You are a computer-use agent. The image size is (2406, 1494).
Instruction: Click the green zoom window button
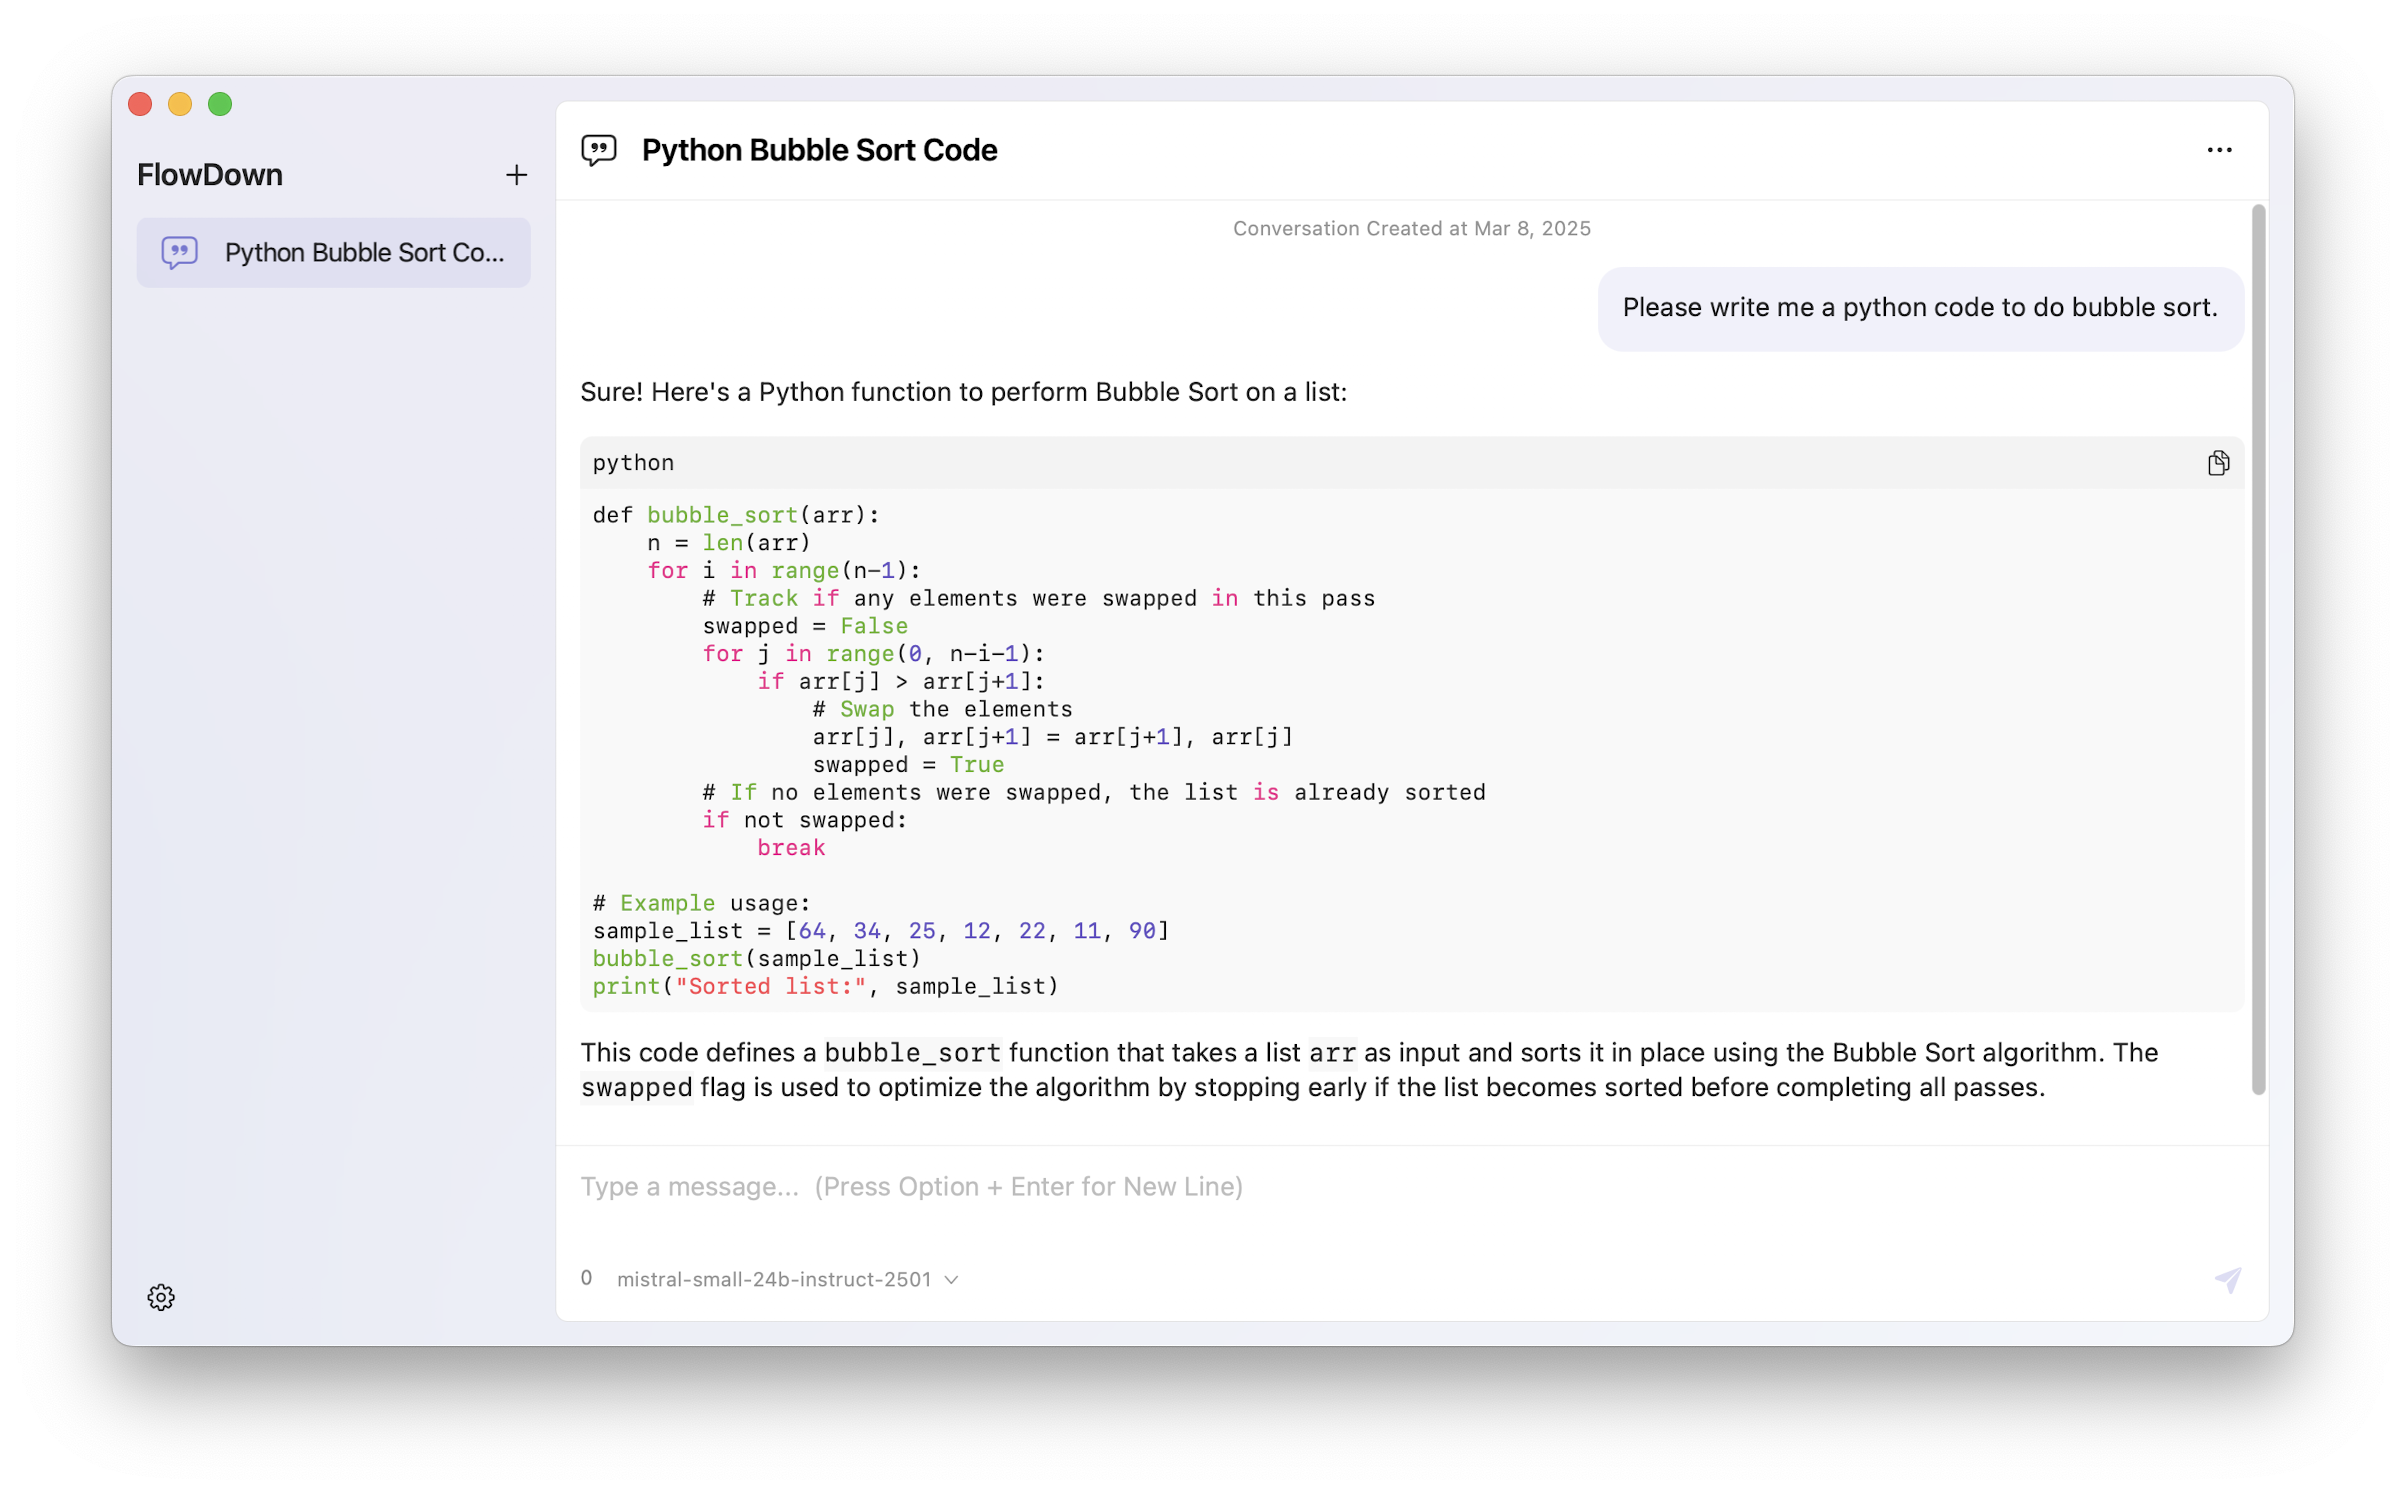tap(220, 104)
